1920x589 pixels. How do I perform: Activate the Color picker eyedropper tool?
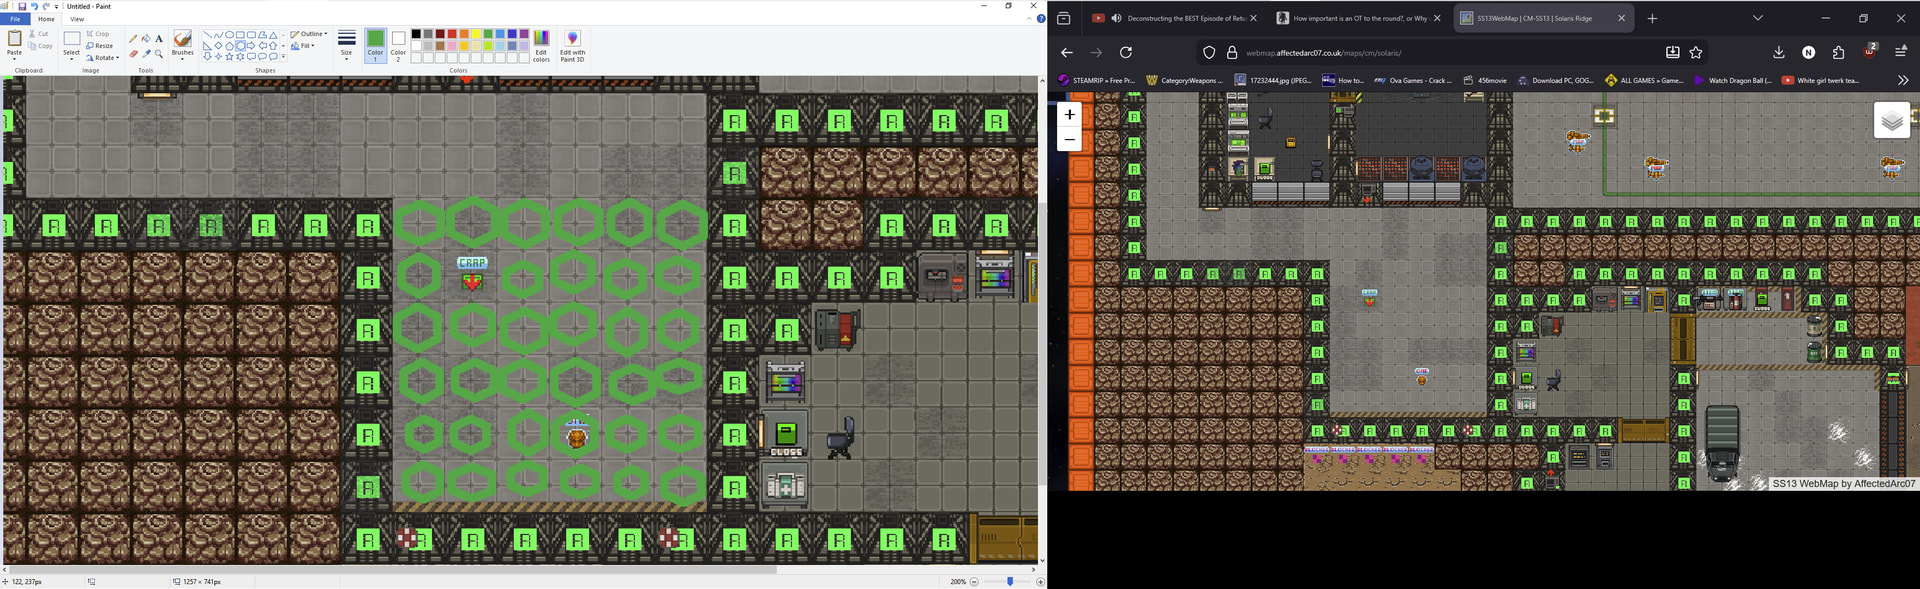(146, 54)
